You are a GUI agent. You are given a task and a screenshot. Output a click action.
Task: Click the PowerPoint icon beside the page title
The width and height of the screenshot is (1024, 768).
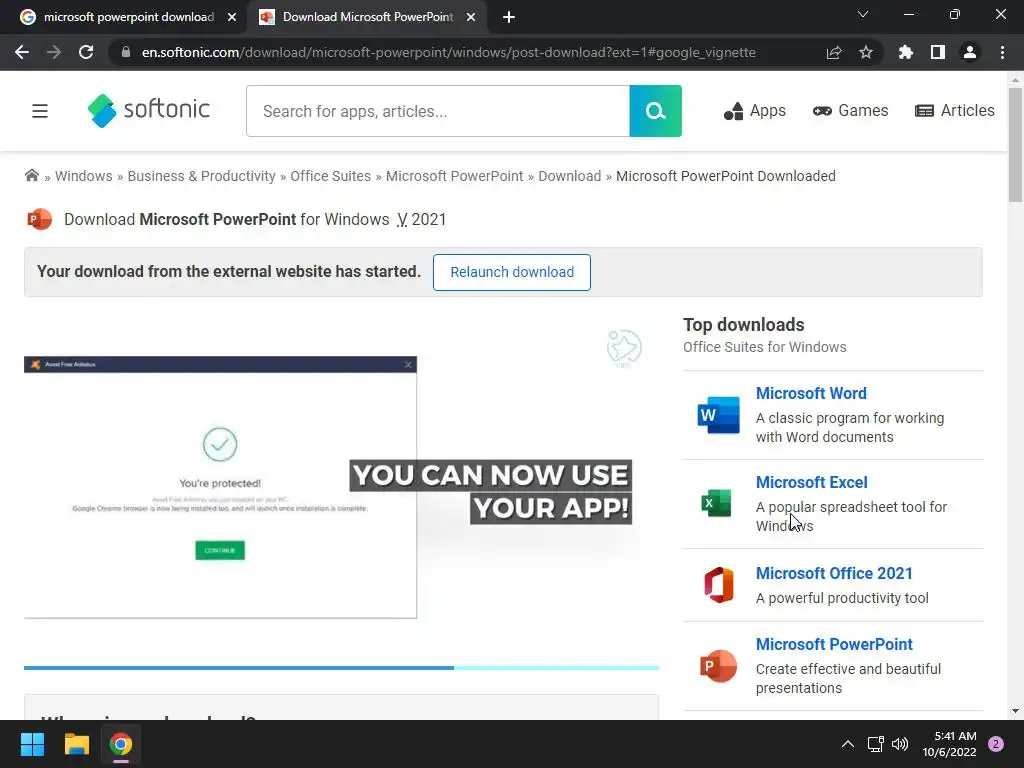click(x=39, y=219)
